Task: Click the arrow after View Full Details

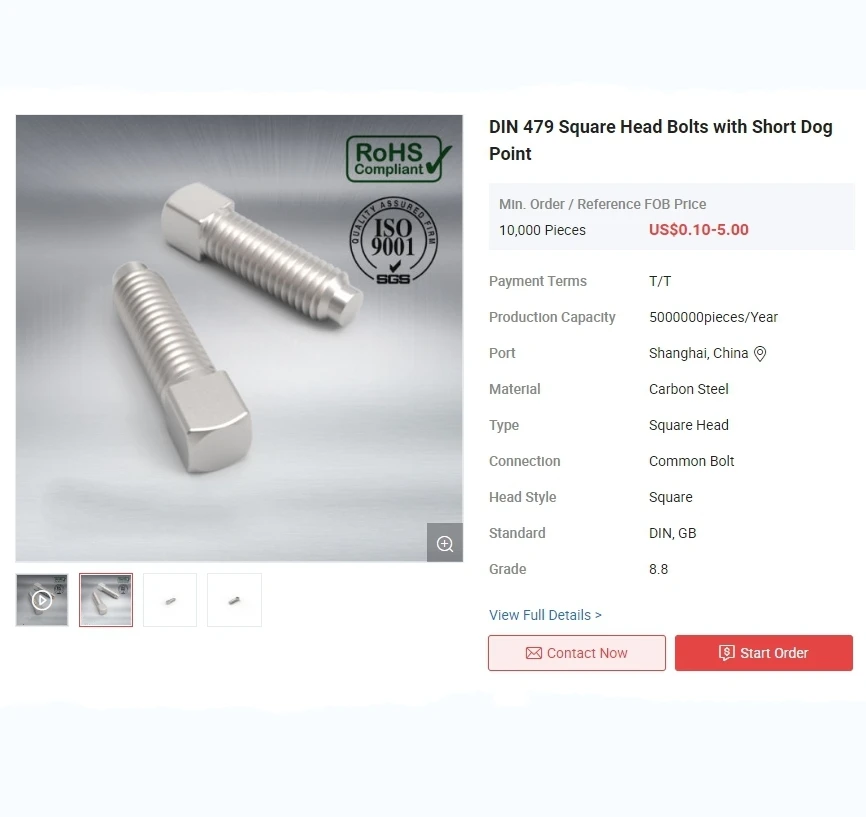Action: 598,615
